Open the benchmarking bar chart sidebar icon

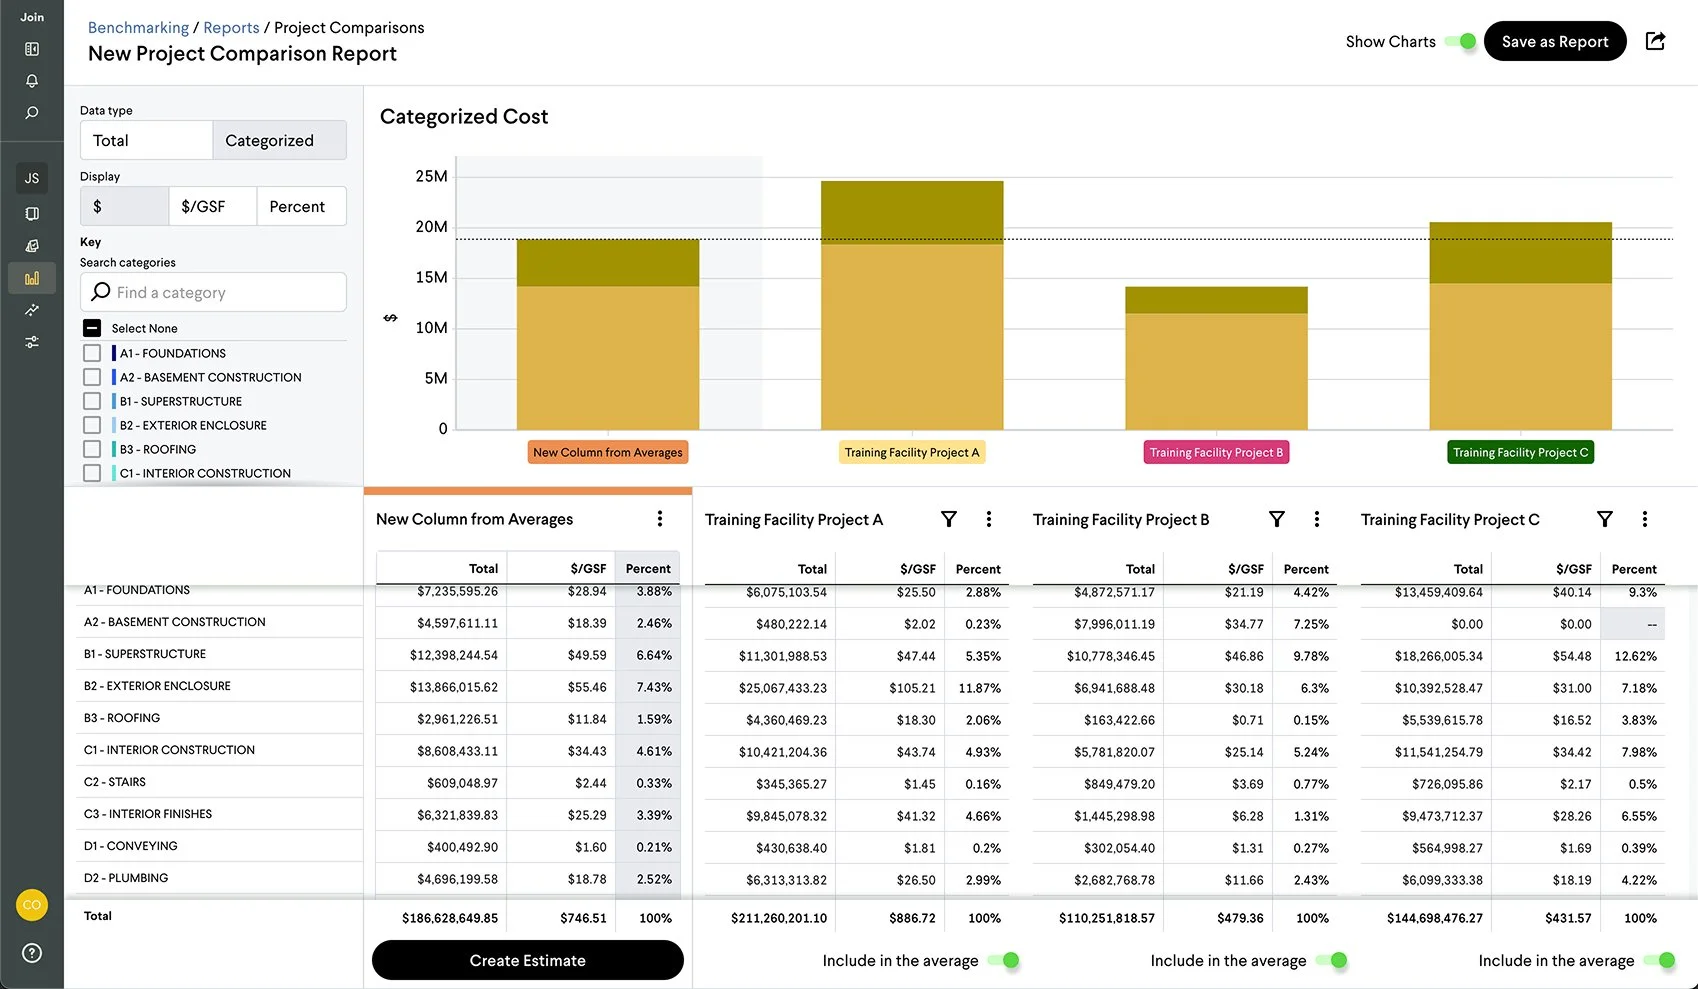pos(32,278)
